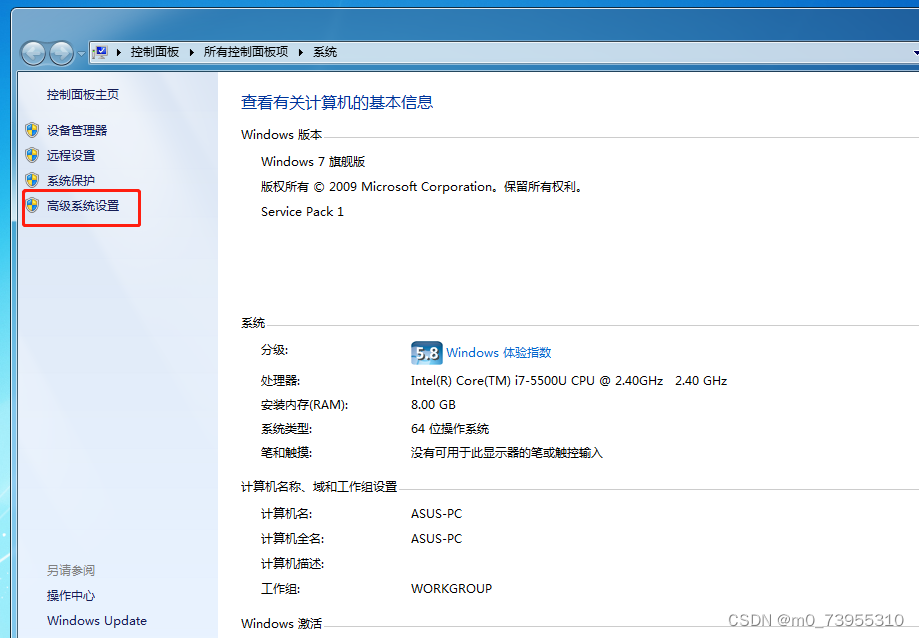
Task: Open the 控制面板 breadcrumb
Action: pyautogui.click(x=155, y=52)
